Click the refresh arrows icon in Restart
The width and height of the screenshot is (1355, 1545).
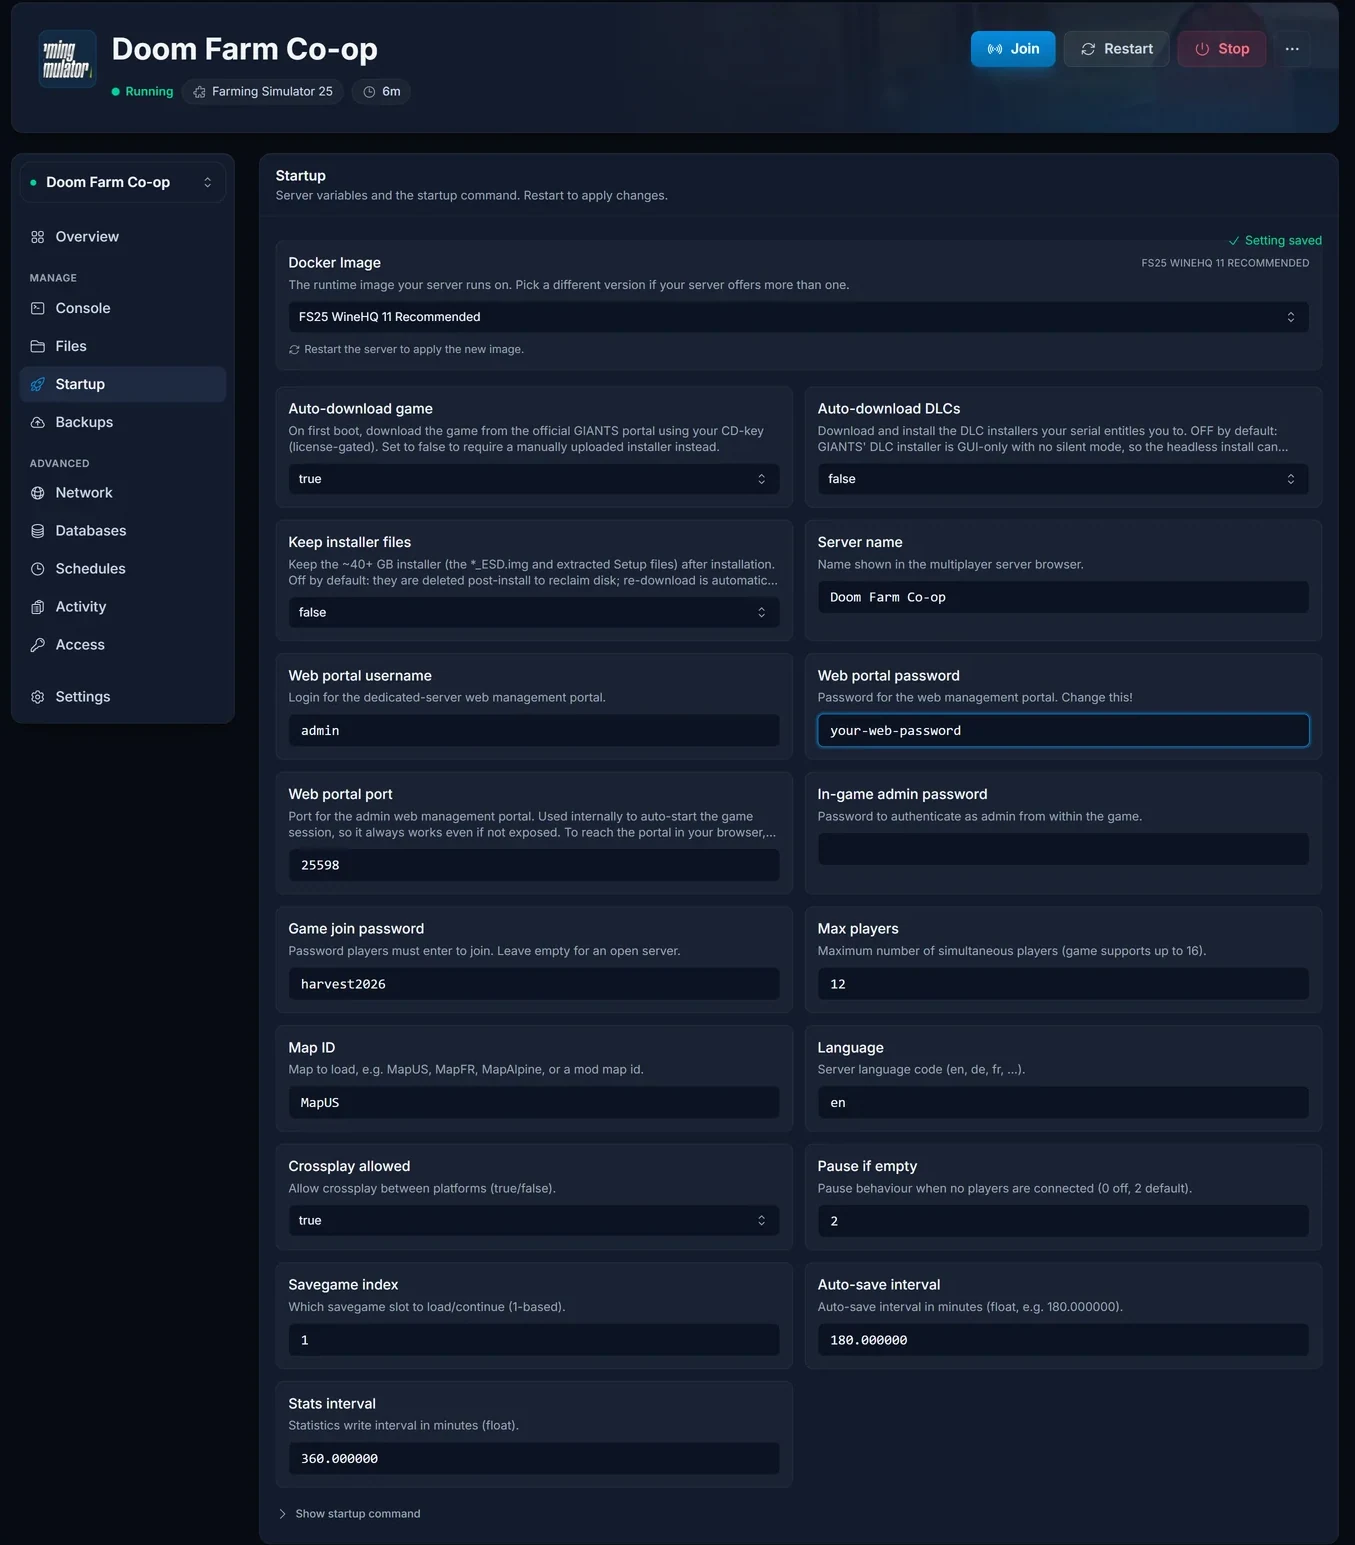pyautogui.click(x=1088, y=49)
